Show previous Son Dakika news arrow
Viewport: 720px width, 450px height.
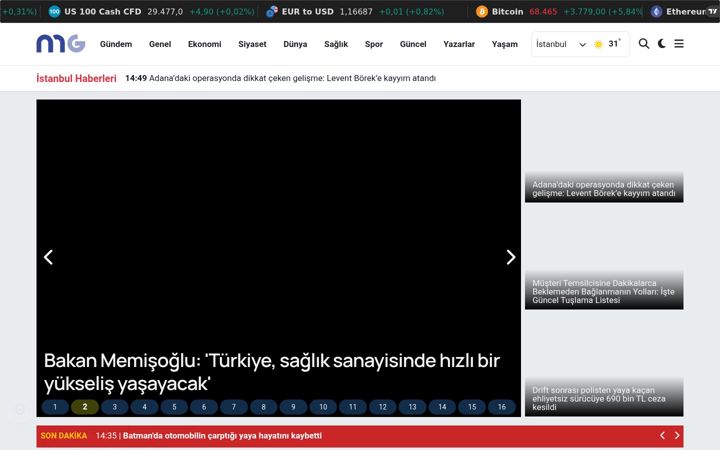(x=662, y=435)
